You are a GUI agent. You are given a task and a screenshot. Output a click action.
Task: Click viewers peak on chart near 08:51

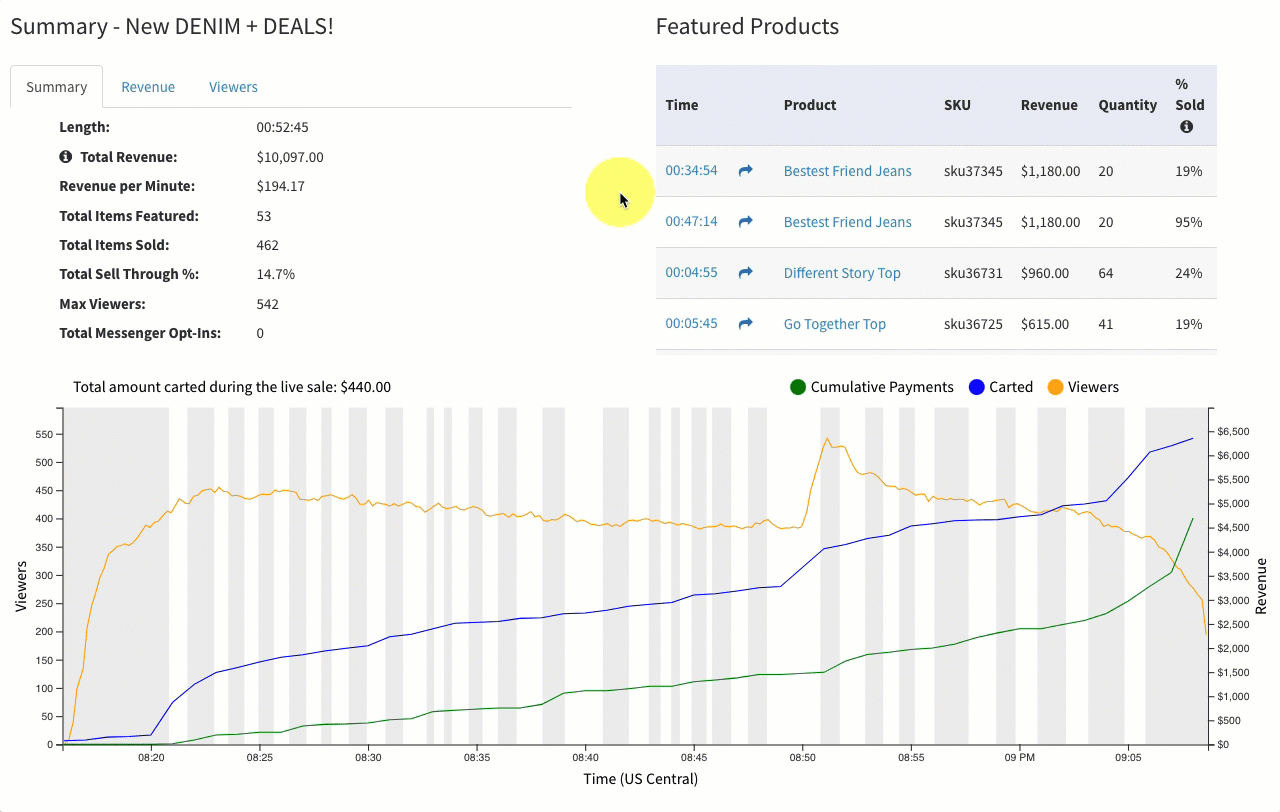(x=827, y=439)
